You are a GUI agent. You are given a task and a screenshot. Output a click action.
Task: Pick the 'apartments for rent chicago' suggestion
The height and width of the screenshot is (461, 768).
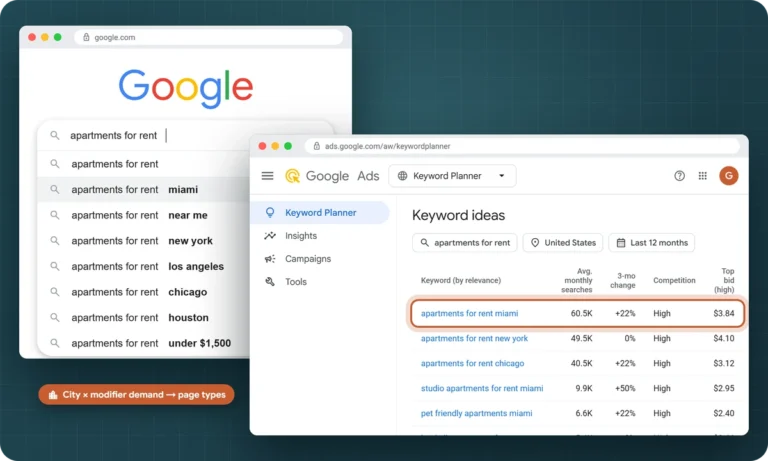tap(144, 292)
